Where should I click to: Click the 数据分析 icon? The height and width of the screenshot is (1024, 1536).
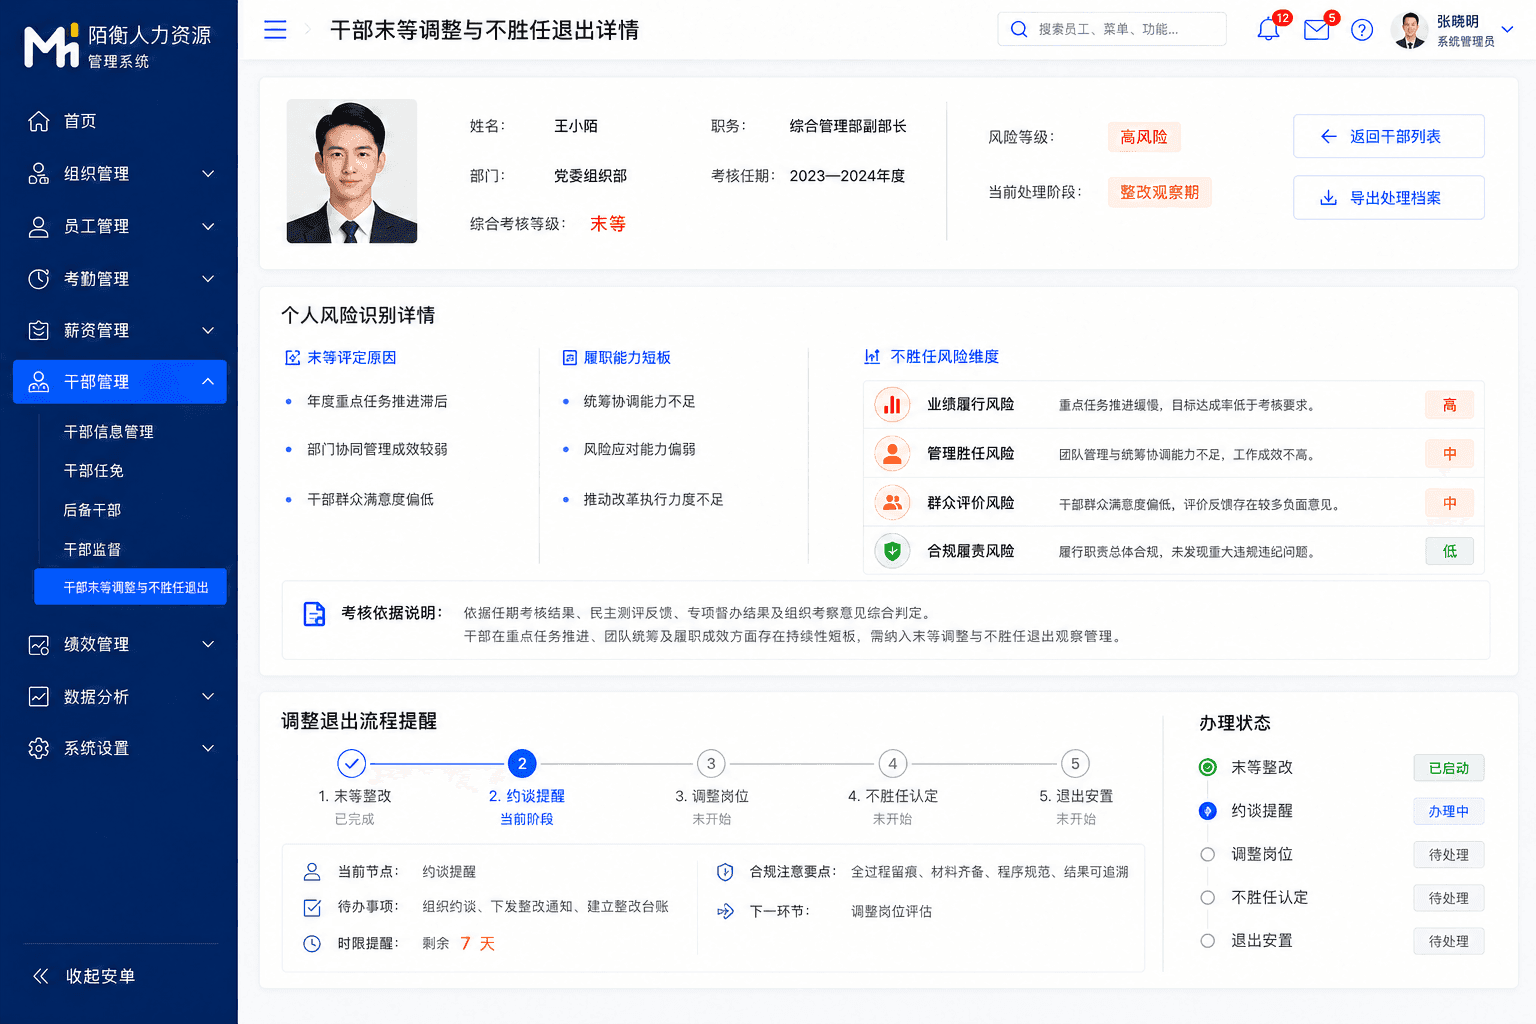click(39, 696)
